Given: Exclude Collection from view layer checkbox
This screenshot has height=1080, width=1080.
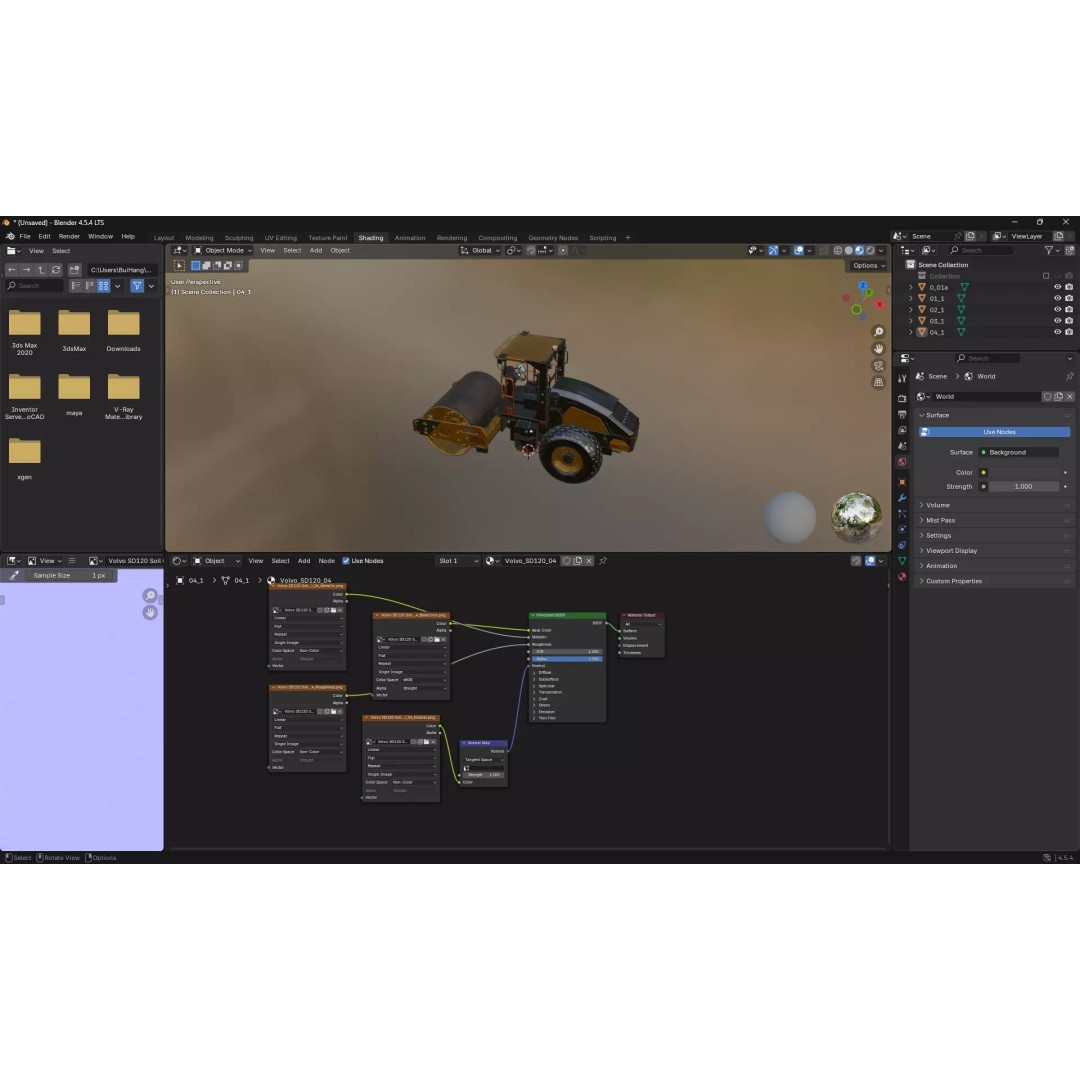Looking at the screenshot, I should (1046, 276).
